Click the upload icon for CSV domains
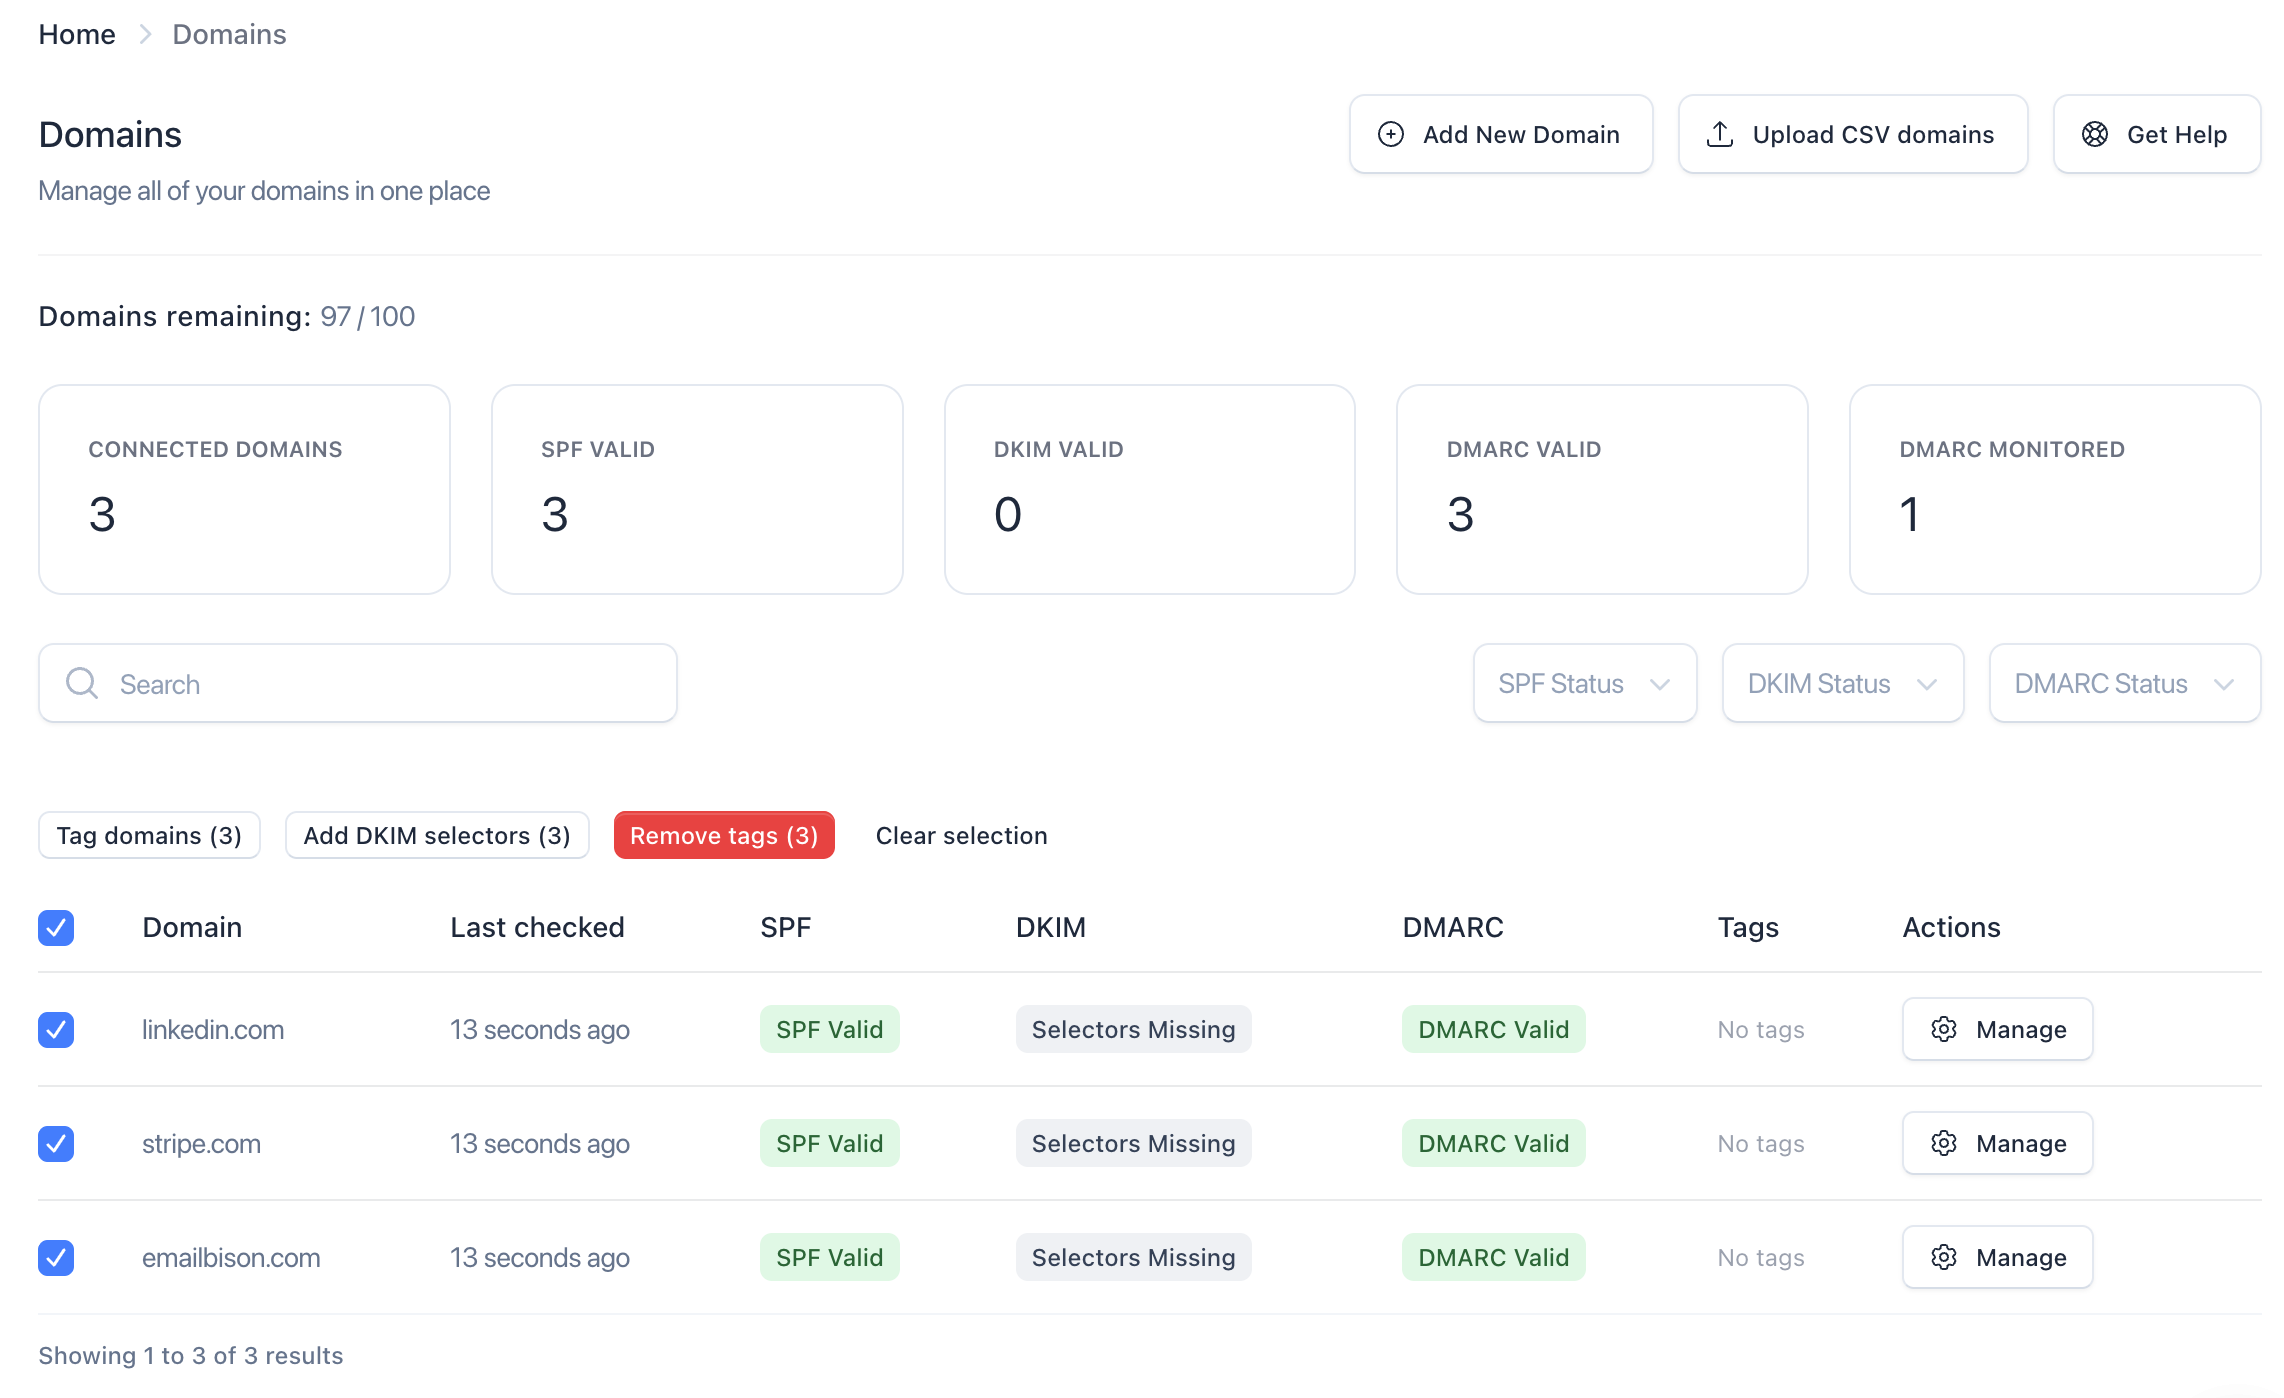 tap(1720, 135)
